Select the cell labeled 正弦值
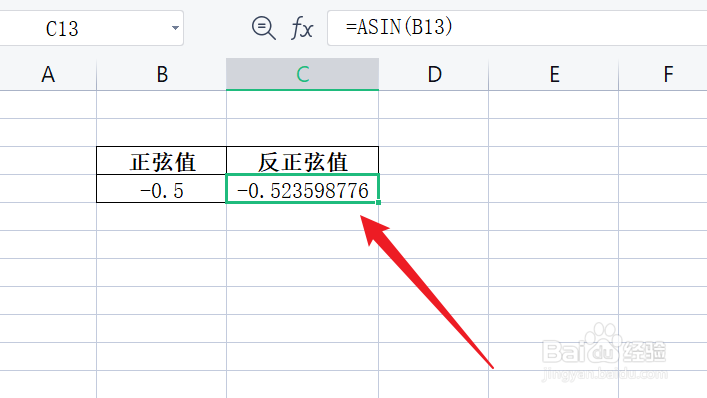This screenshot has width=707, height=398. tap(161, 161)
